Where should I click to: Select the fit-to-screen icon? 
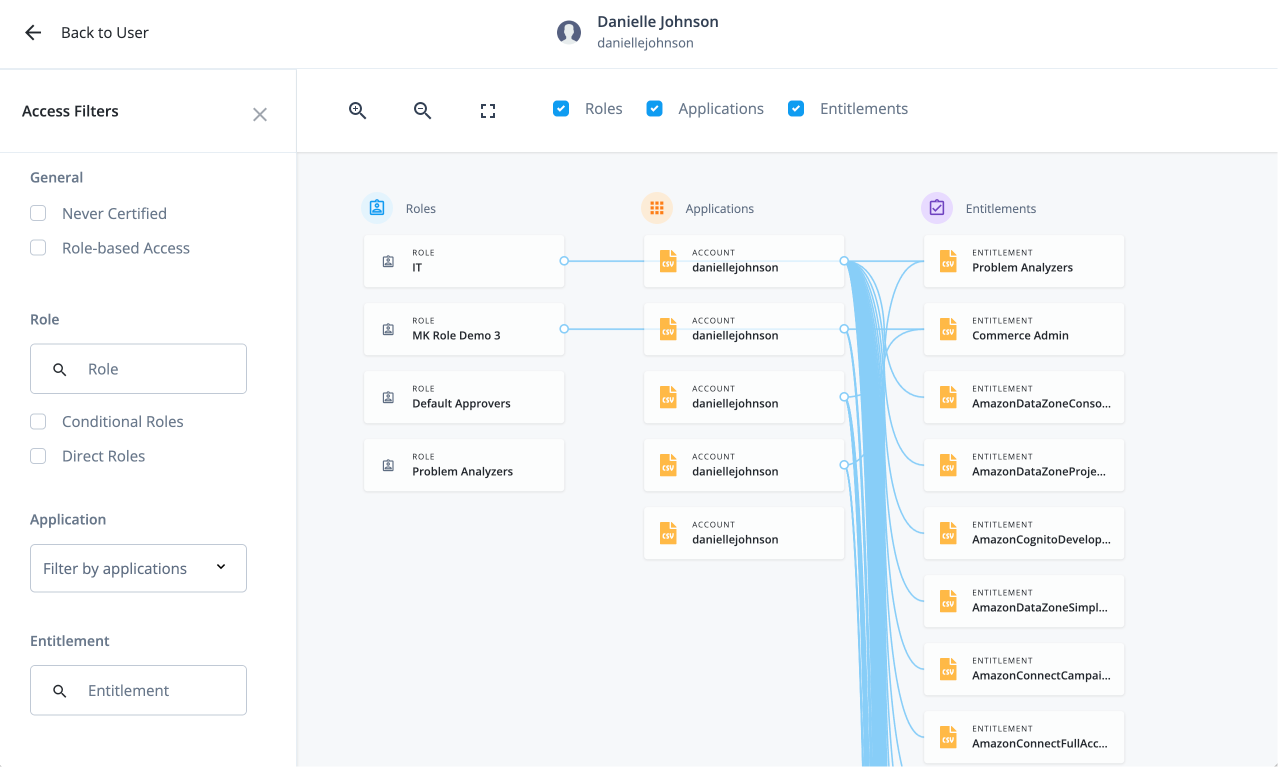[x=487, y=110]
